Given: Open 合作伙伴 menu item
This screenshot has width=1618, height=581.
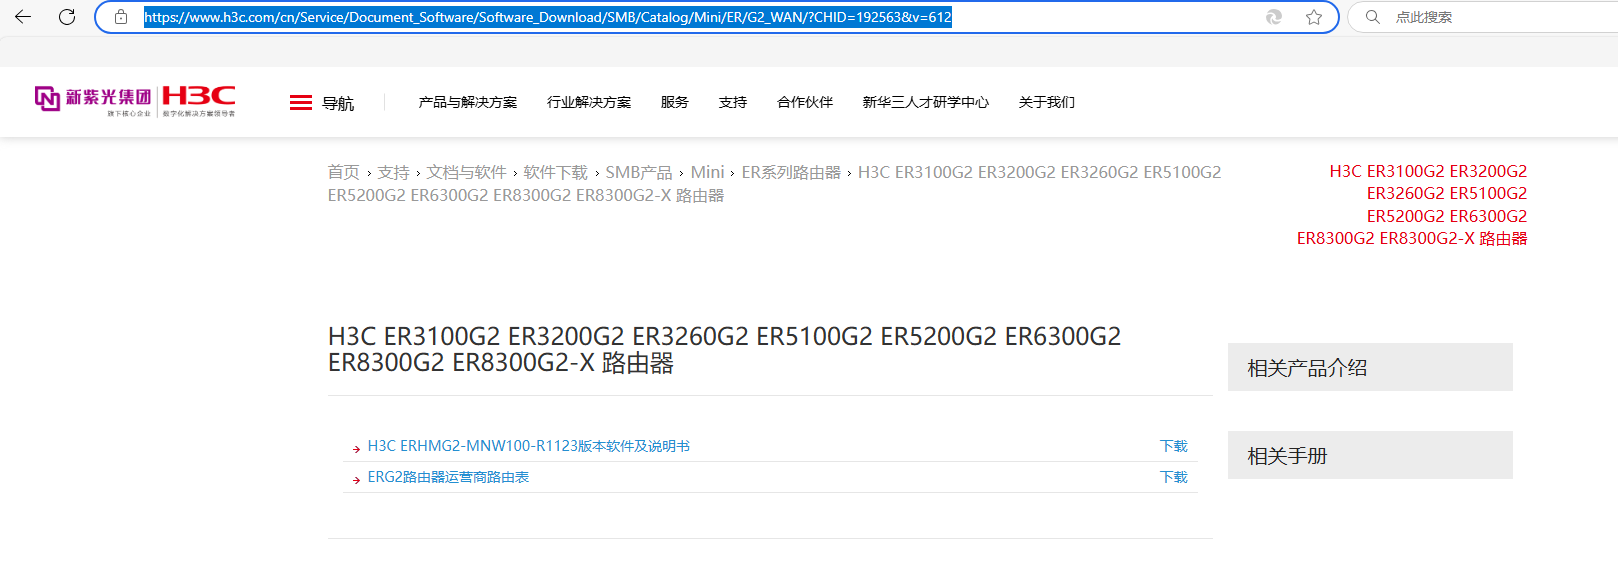Looking at the screenshot, I should pos(805,102).
